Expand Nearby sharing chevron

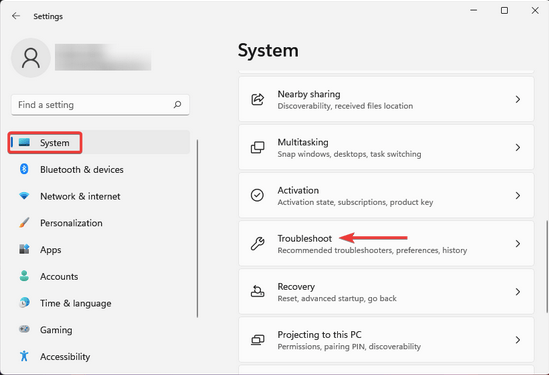[x=518, y=99]
